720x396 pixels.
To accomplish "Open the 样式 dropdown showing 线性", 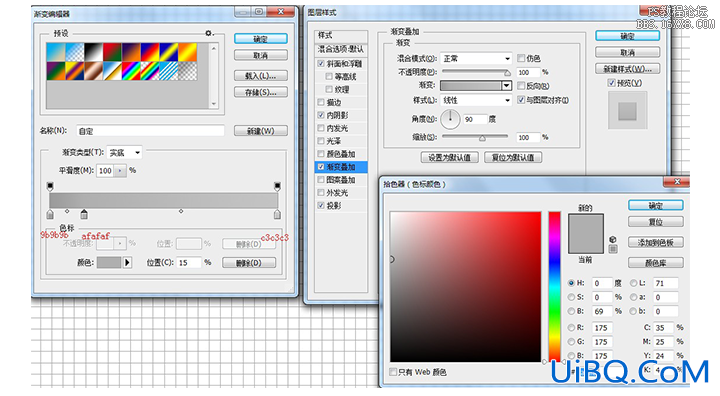I will 476,100.
